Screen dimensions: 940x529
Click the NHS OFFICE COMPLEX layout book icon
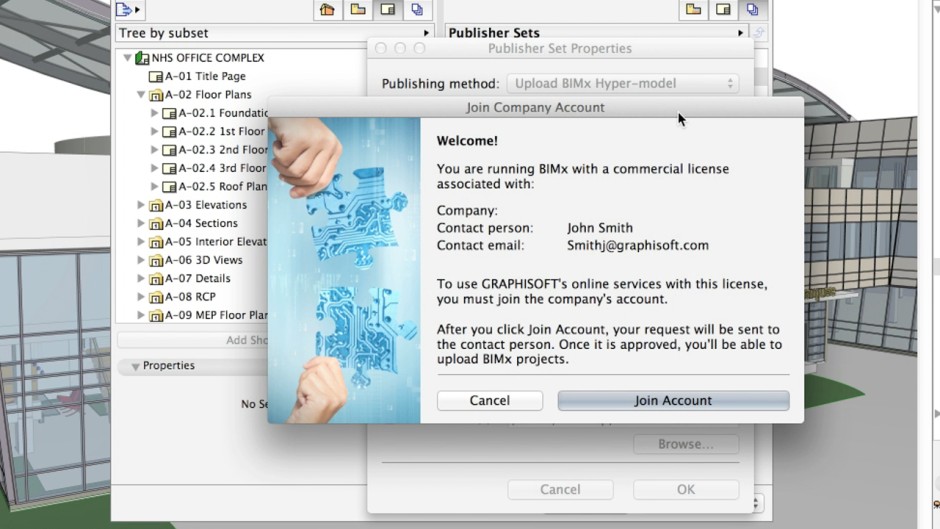pos(142,58)
